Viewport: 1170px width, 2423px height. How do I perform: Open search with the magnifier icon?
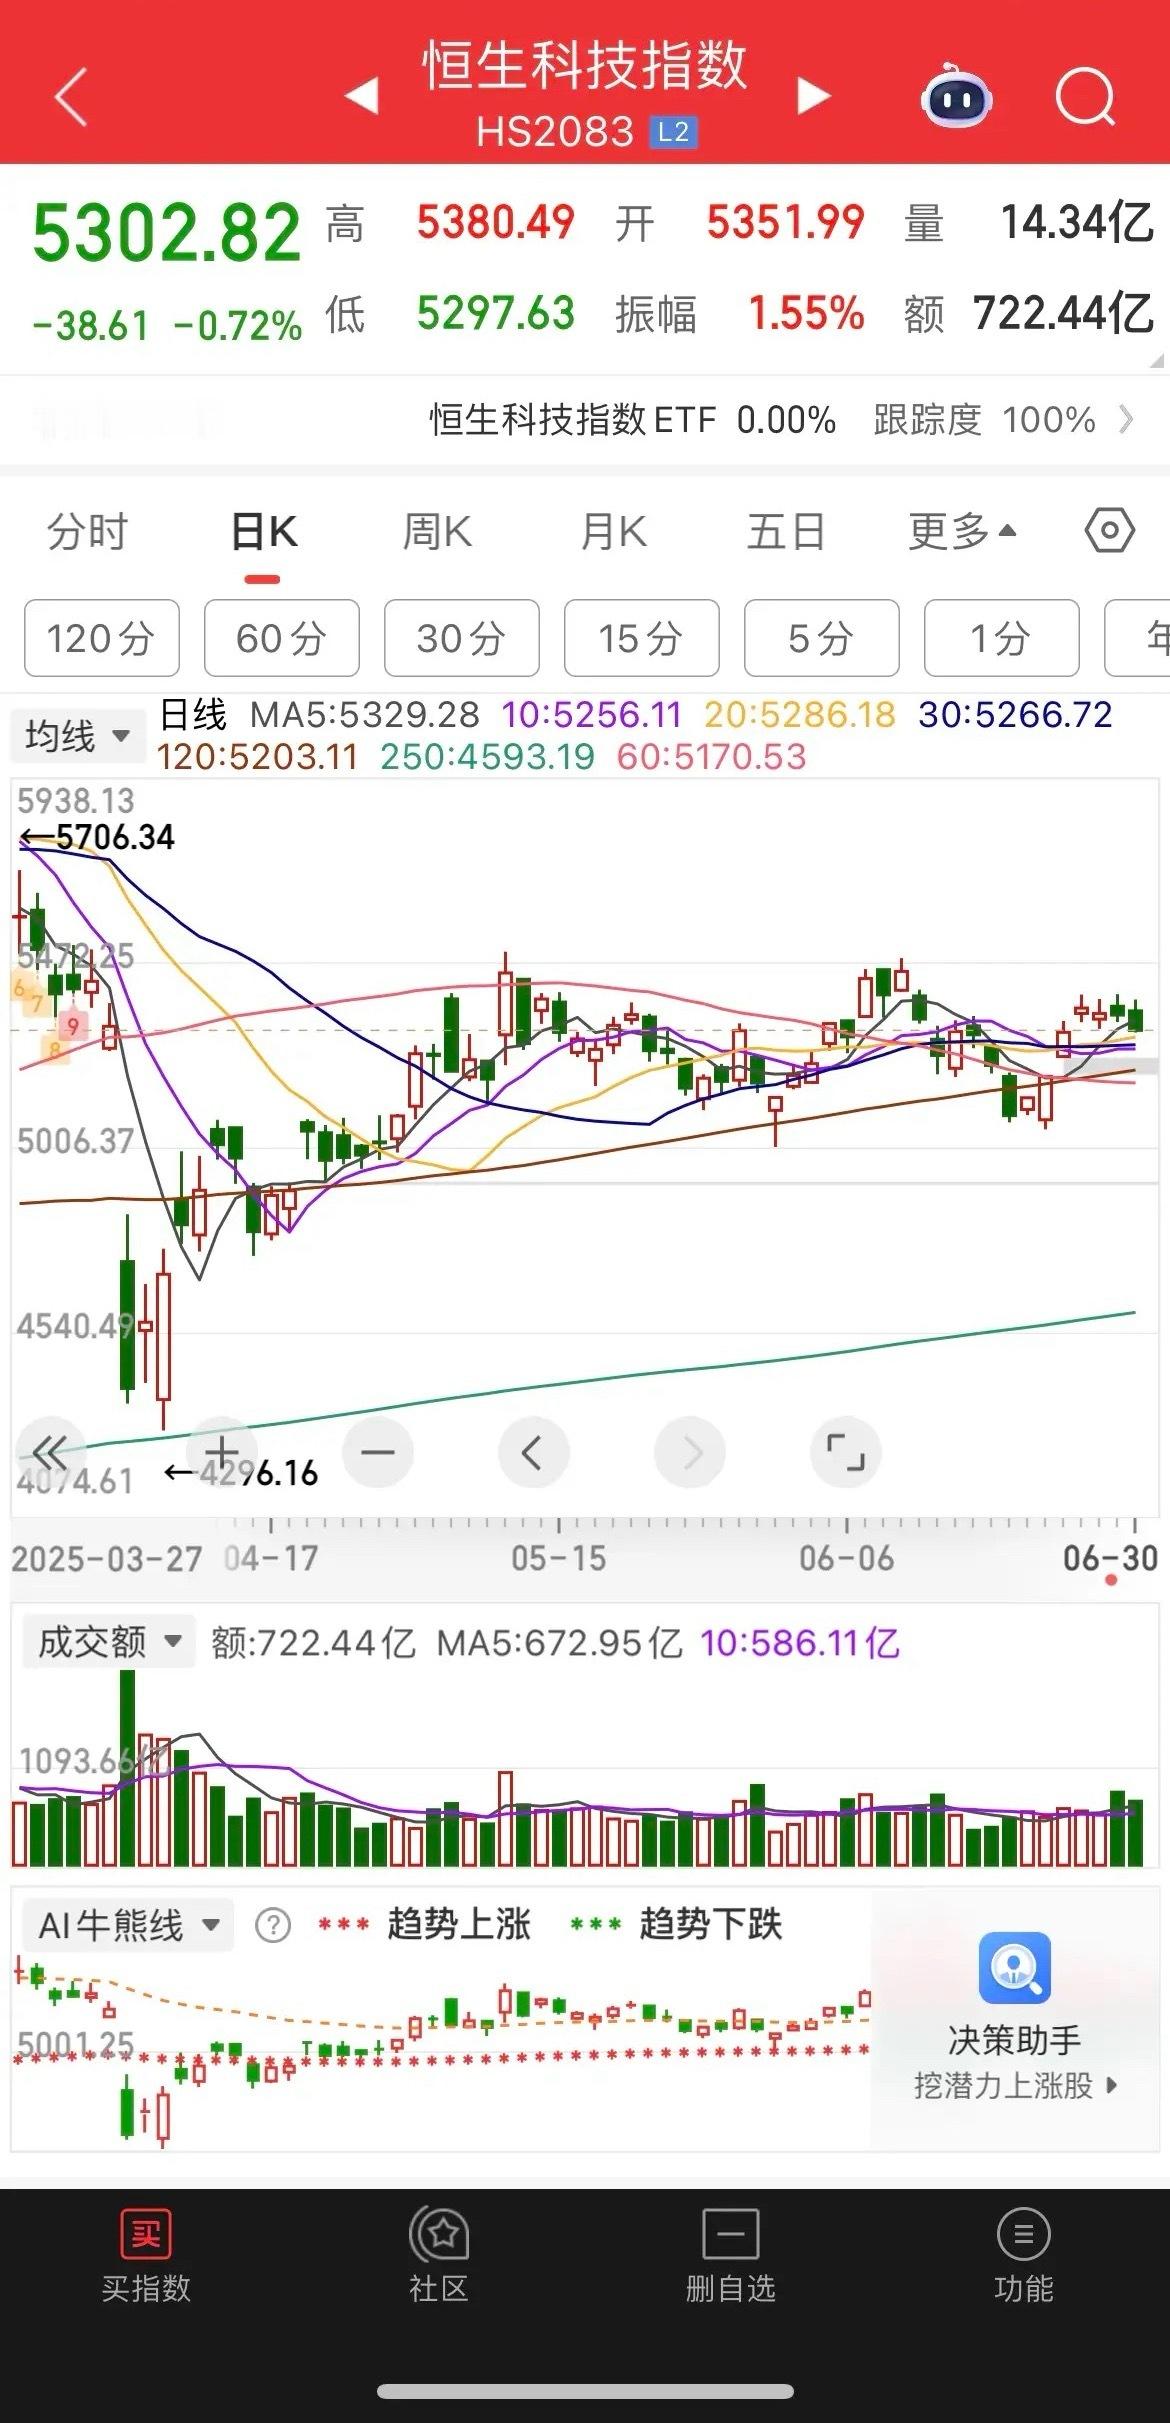coord(1085,97)
